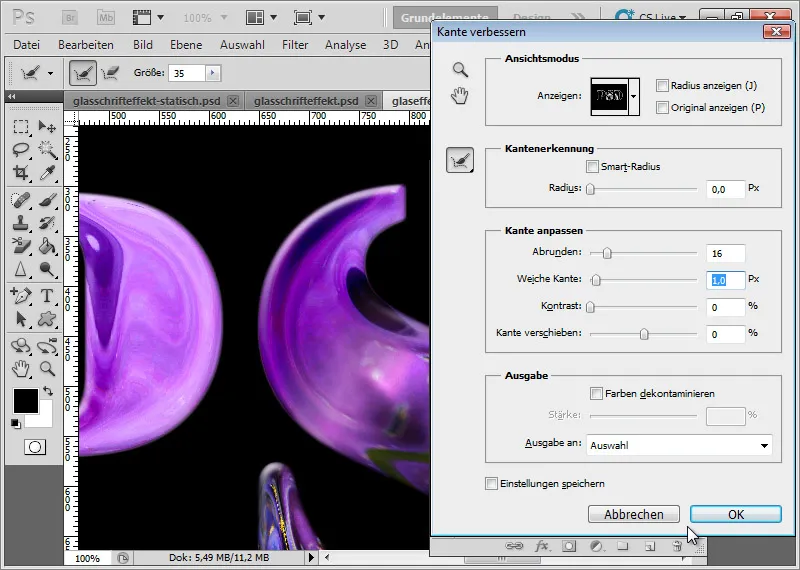800x570 pixels.
Task: Enable Radius anzeigen (J) checkbox
Action: click(x=662, y=86)
